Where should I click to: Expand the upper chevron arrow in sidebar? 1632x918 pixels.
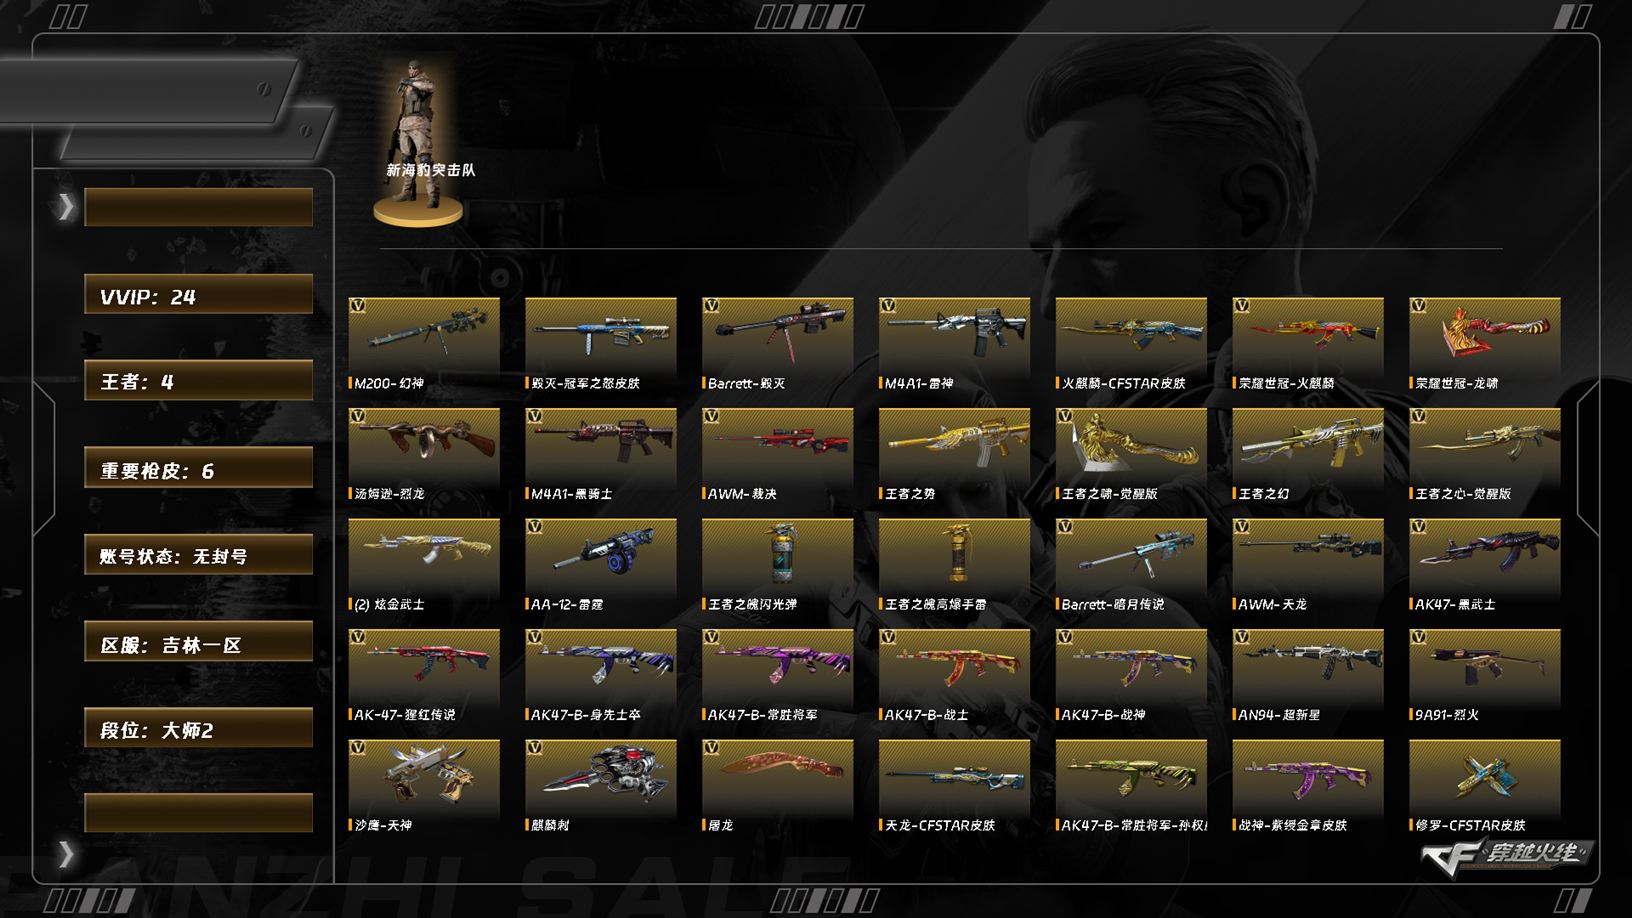click(x=66, y=207)
